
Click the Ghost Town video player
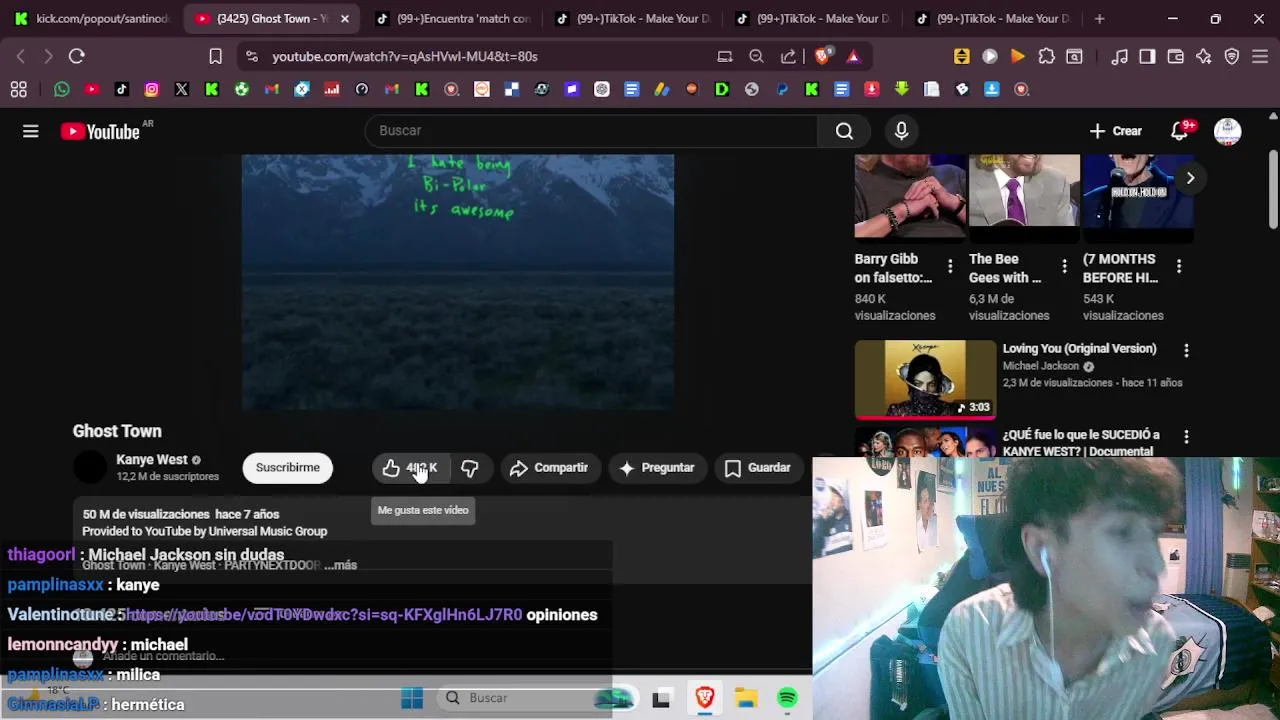tap(458, 282)
